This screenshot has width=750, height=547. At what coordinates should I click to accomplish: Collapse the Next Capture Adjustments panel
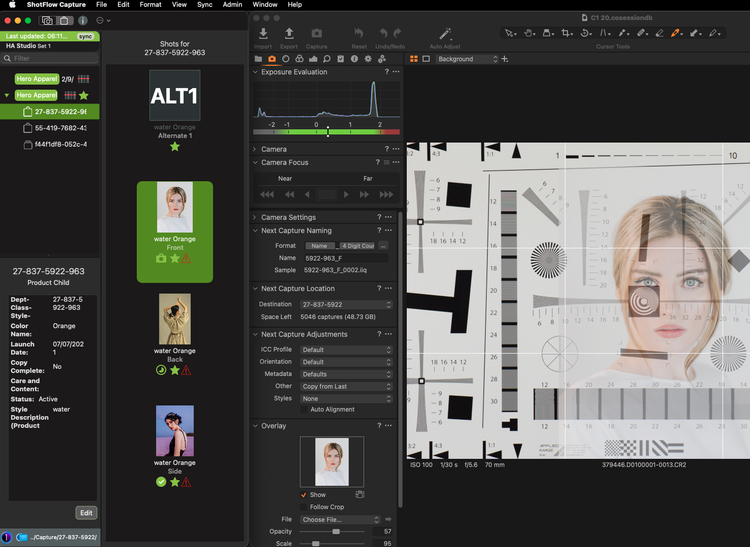click(255, 334)
